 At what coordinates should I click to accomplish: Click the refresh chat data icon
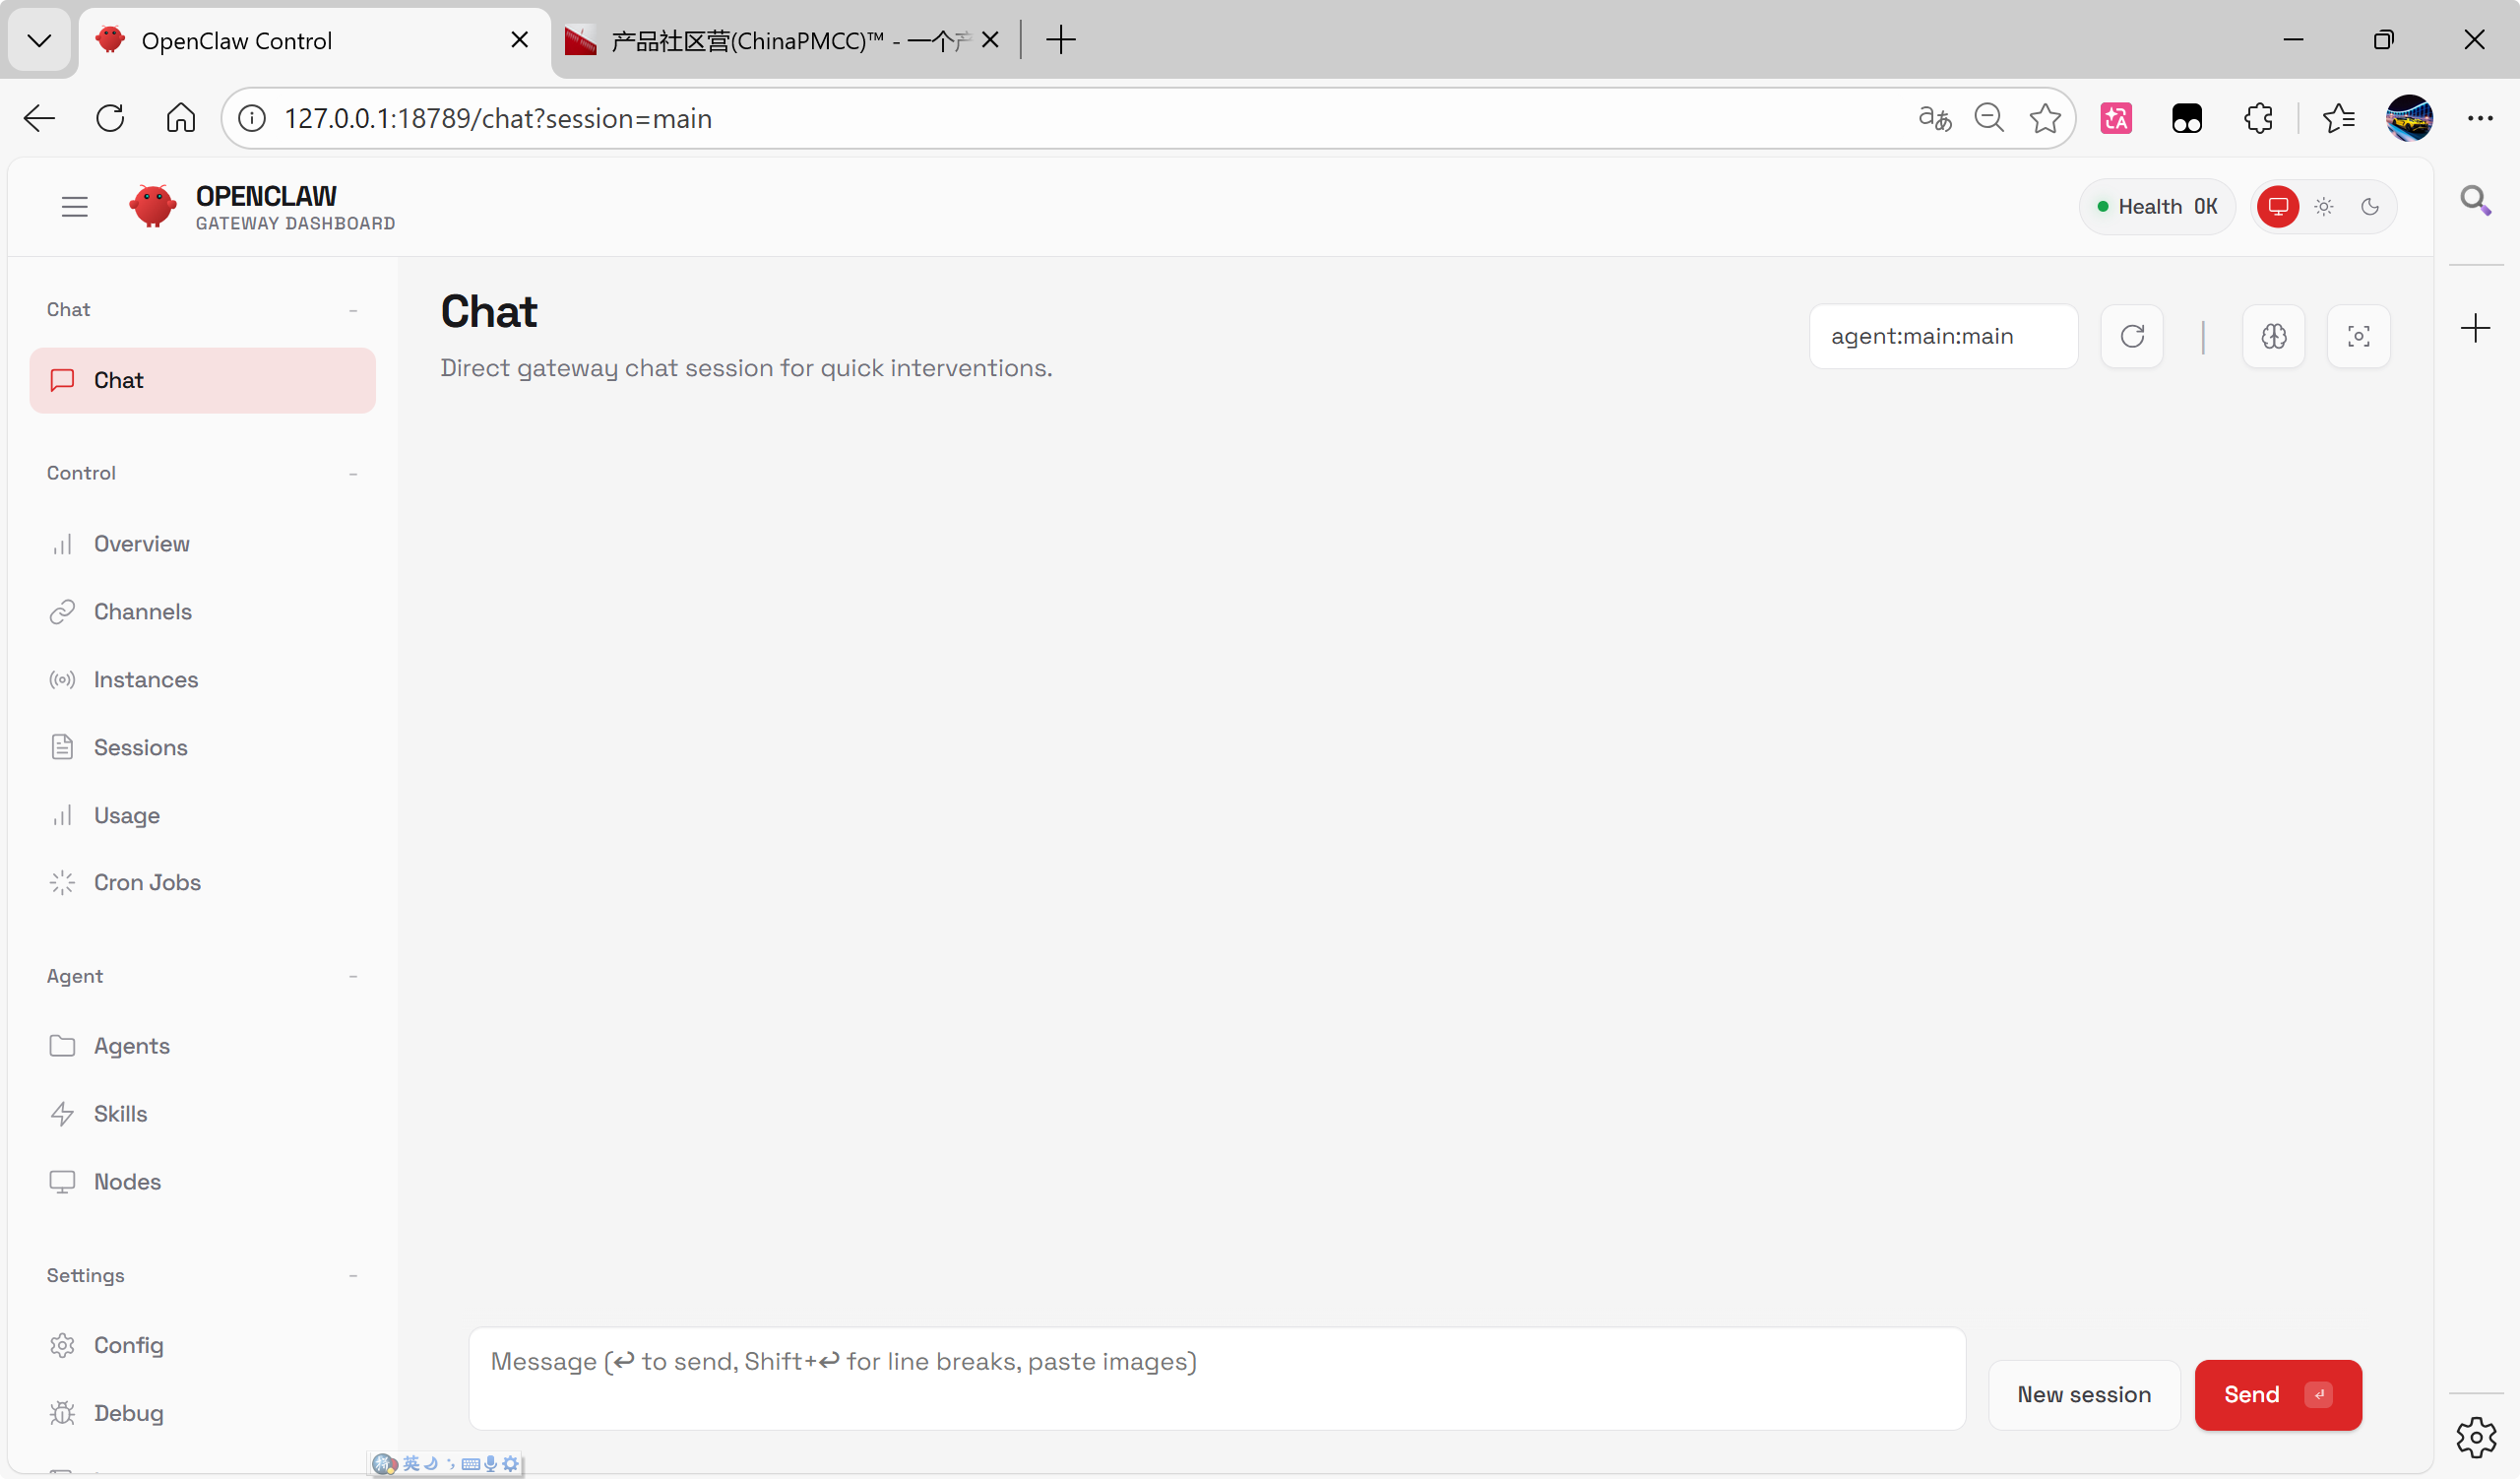2131,336
